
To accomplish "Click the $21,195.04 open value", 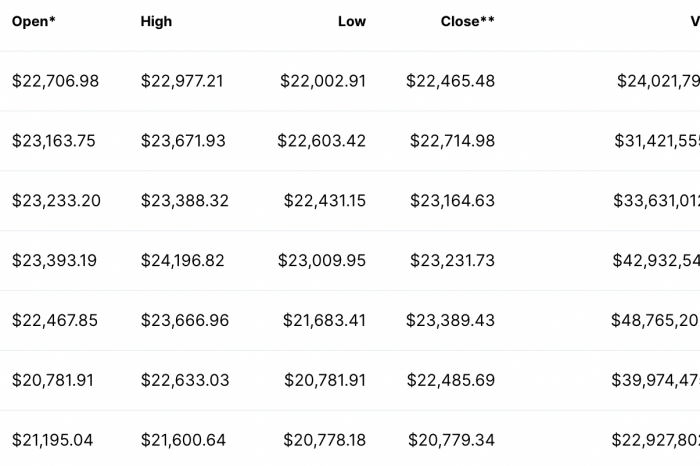I will (x=53, y=440).
